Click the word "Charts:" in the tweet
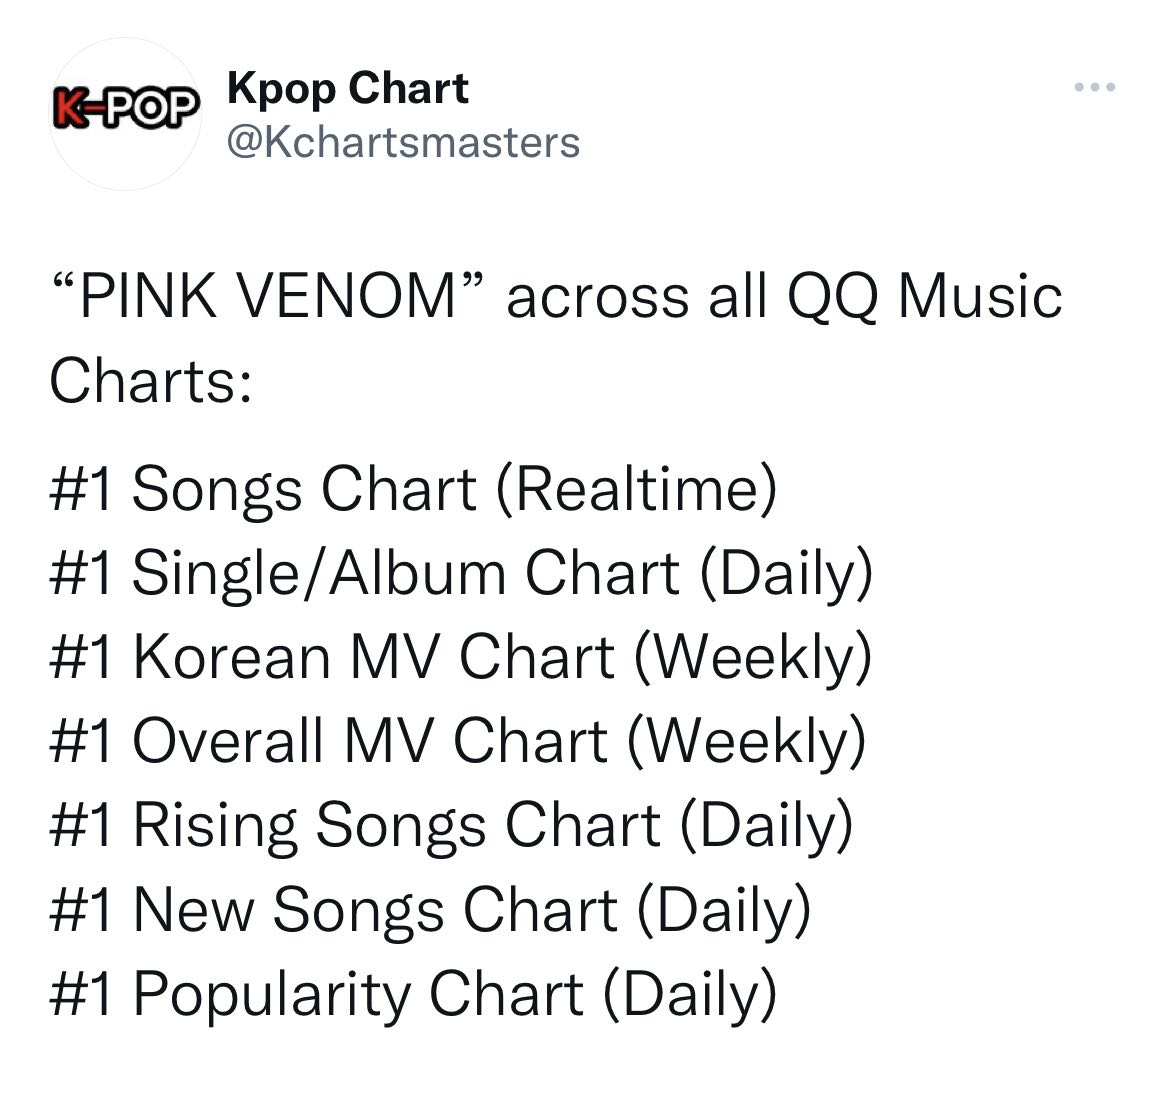1170x1110 pixels. pos(151,380)
